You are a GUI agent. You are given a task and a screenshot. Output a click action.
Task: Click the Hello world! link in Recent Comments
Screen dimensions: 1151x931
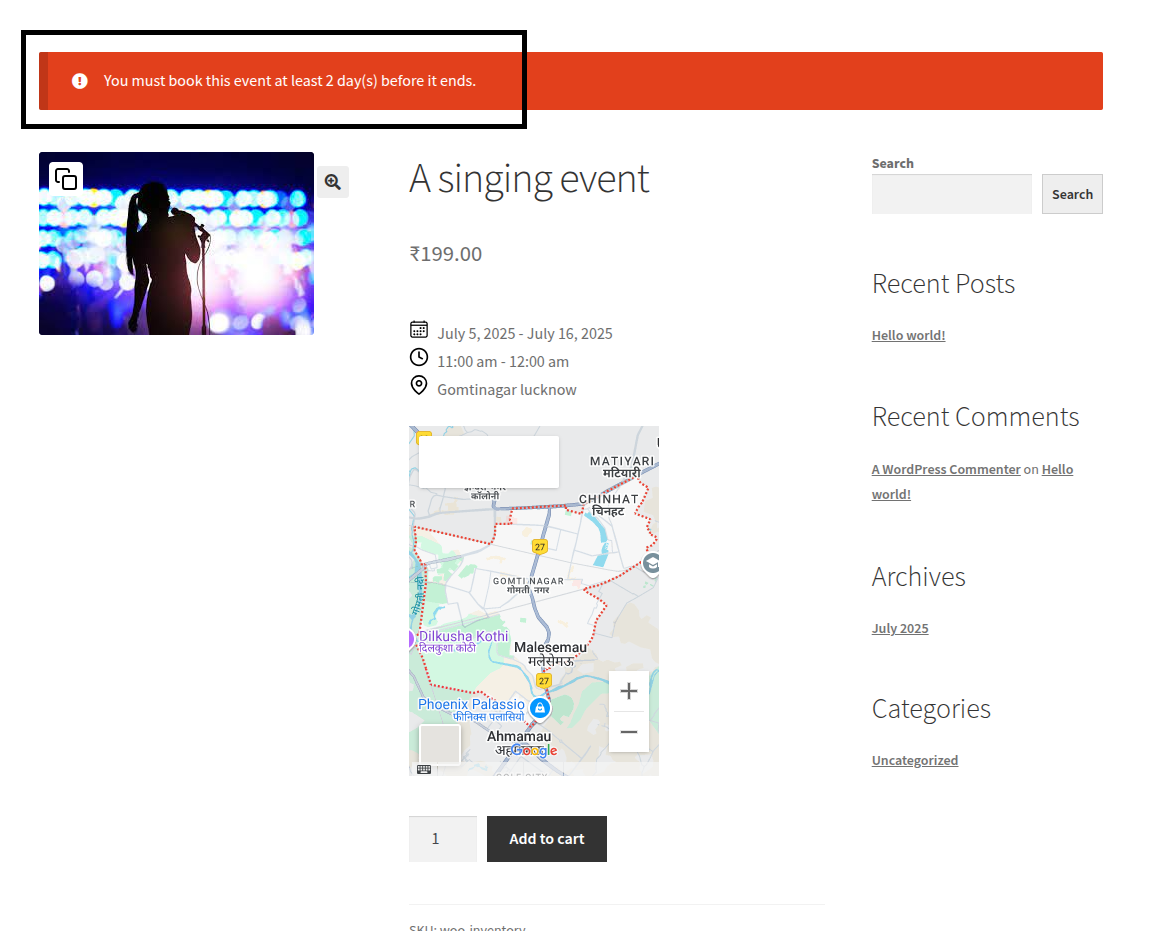point(1057,469)
